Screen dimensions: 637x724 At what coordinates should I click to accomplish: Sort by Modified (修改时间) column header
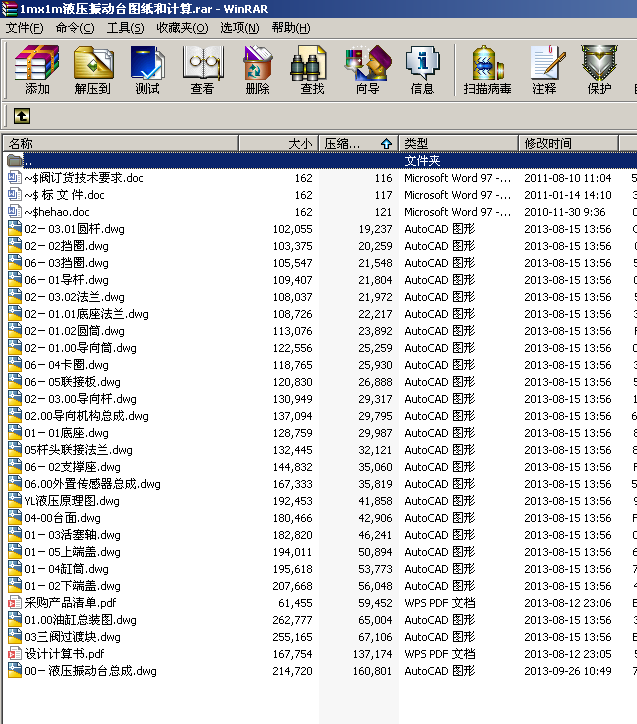tap(568, 144)
